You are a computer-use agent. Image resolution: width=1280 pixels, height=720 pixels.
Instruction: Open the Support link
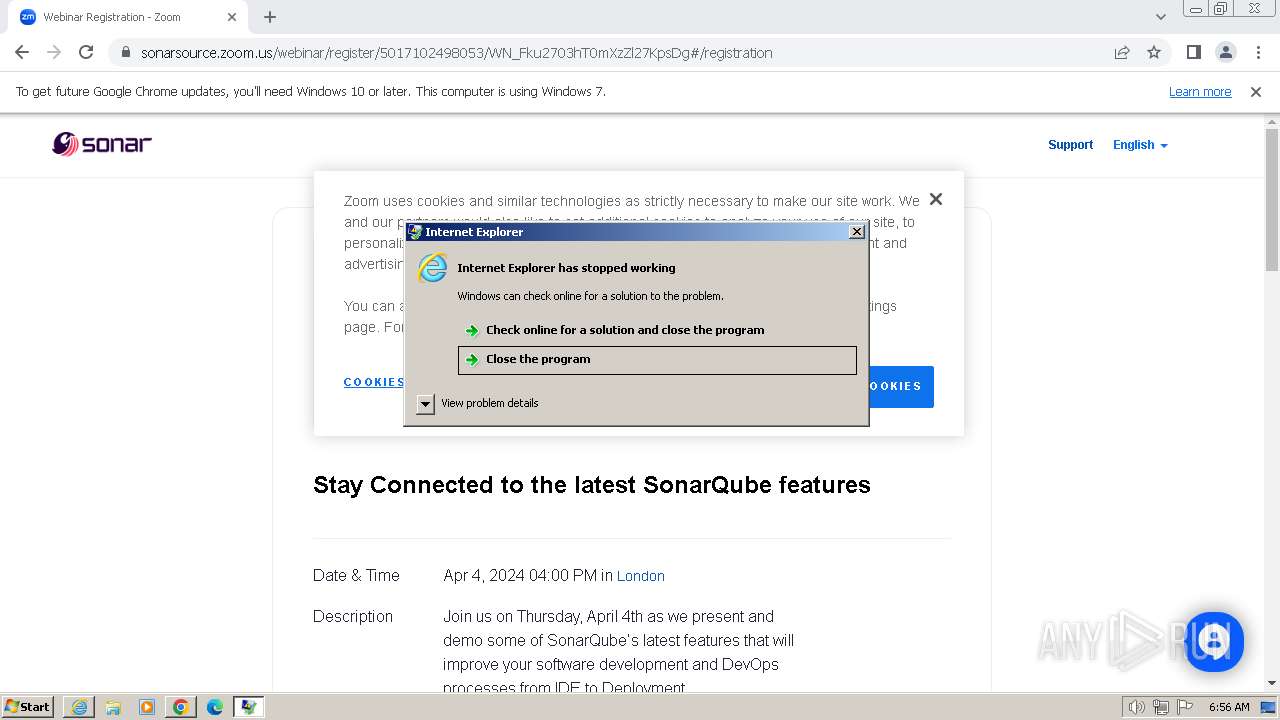click(x=1070, y=145)
